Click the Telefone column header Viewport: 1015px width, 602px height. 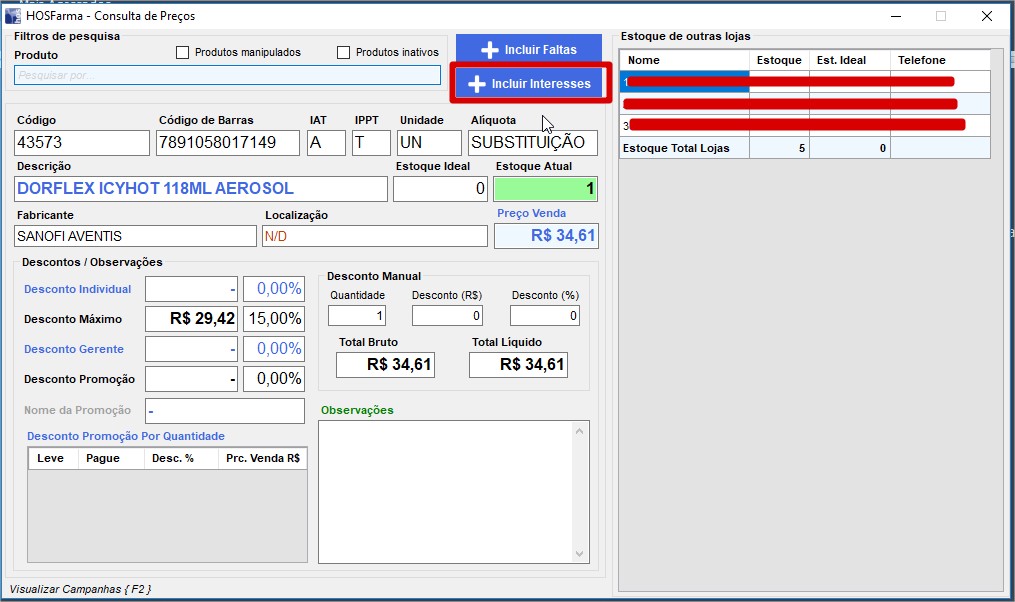click(921, 60)
